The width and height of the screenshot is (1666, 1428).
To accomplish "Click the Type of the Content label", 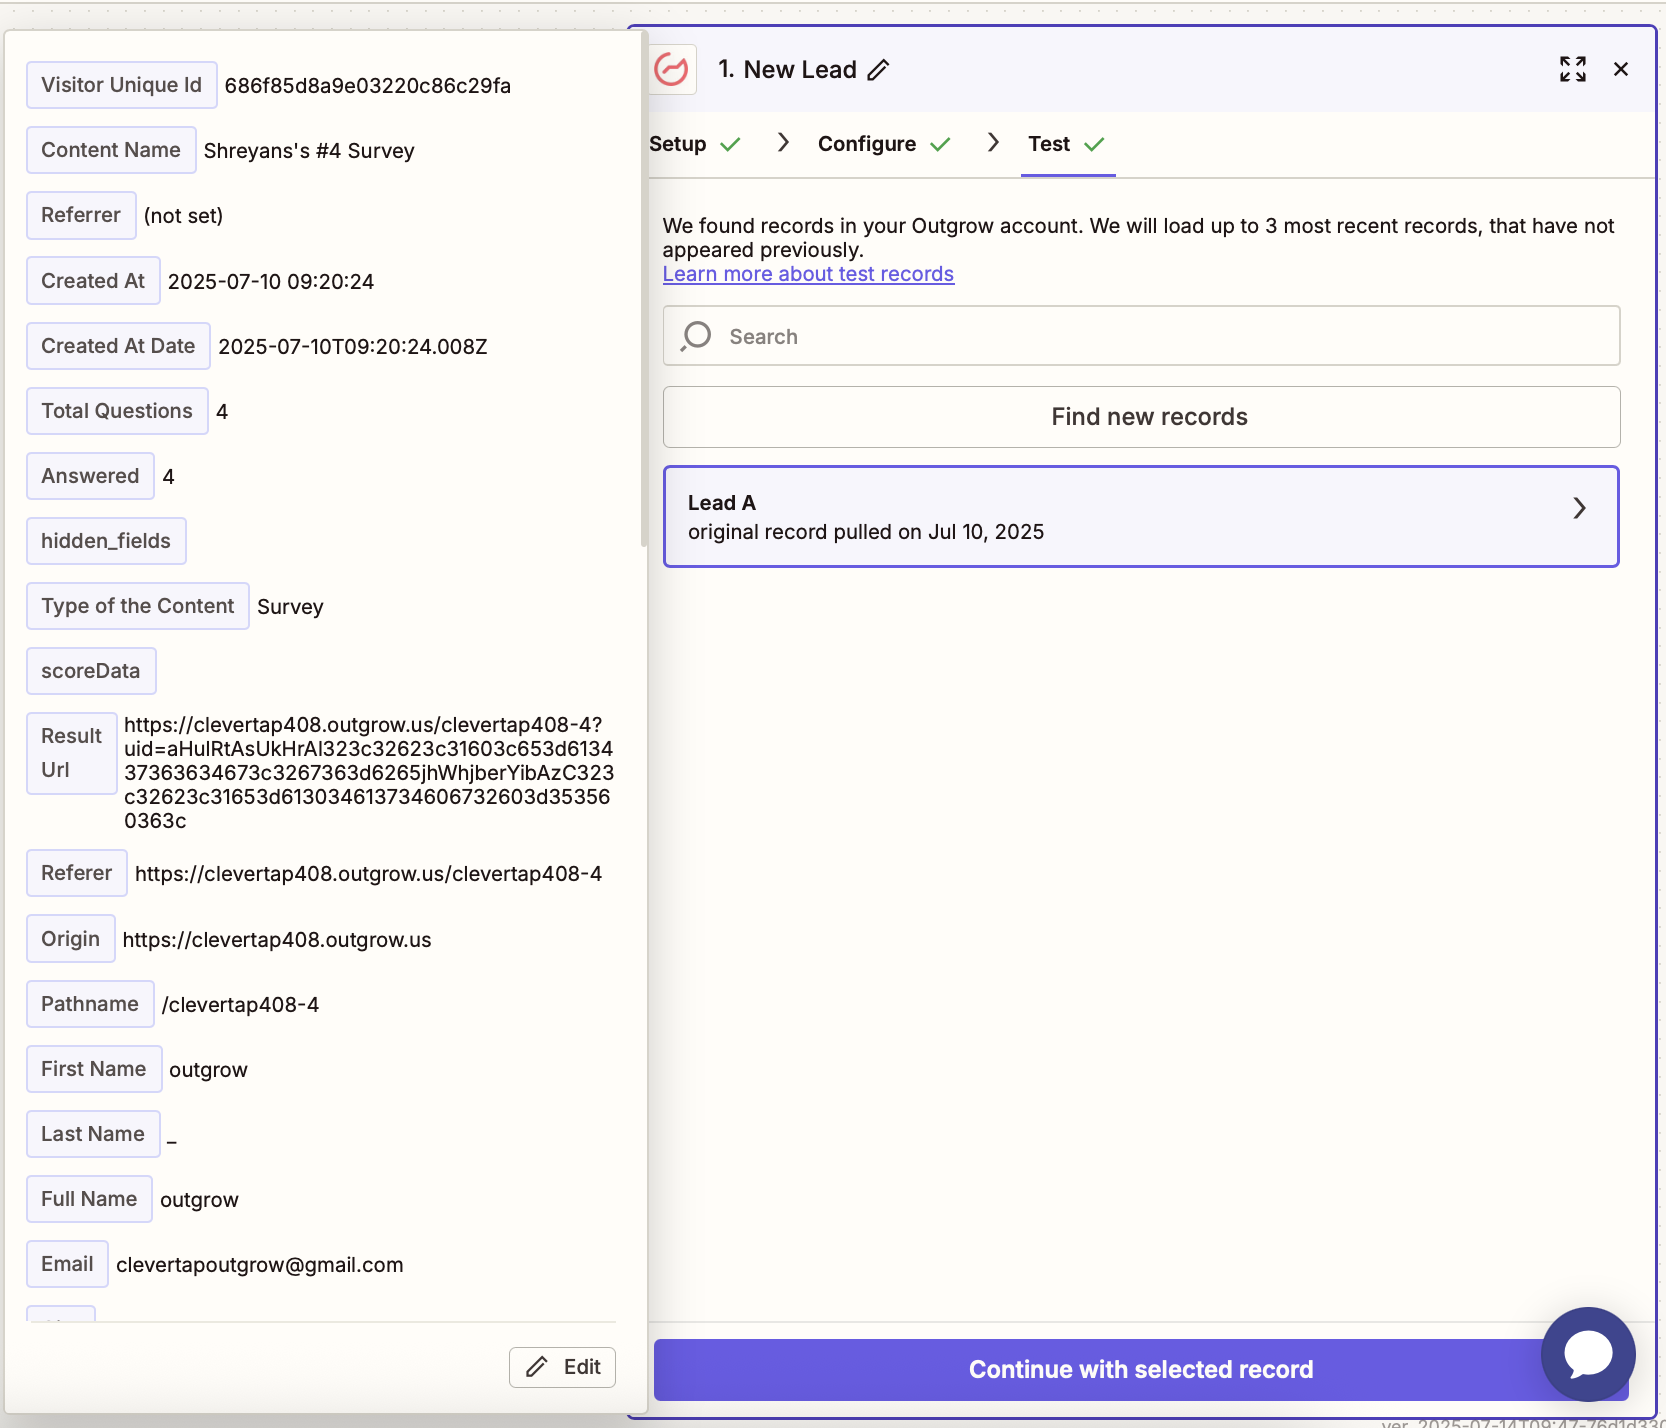I will point(138,606).
